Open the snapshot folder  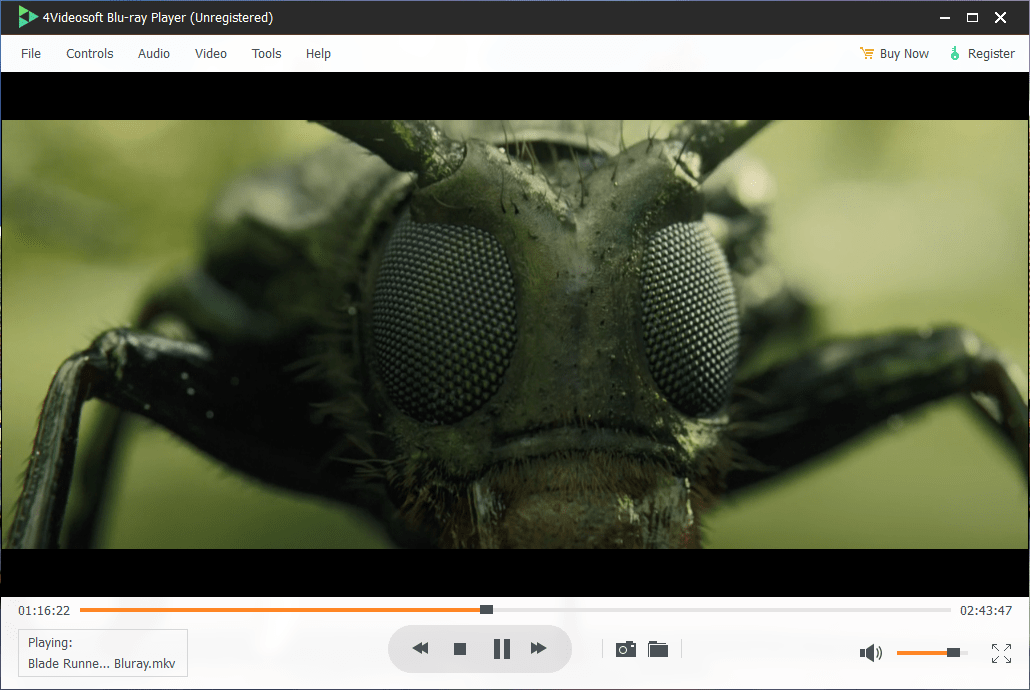point(658,649)
